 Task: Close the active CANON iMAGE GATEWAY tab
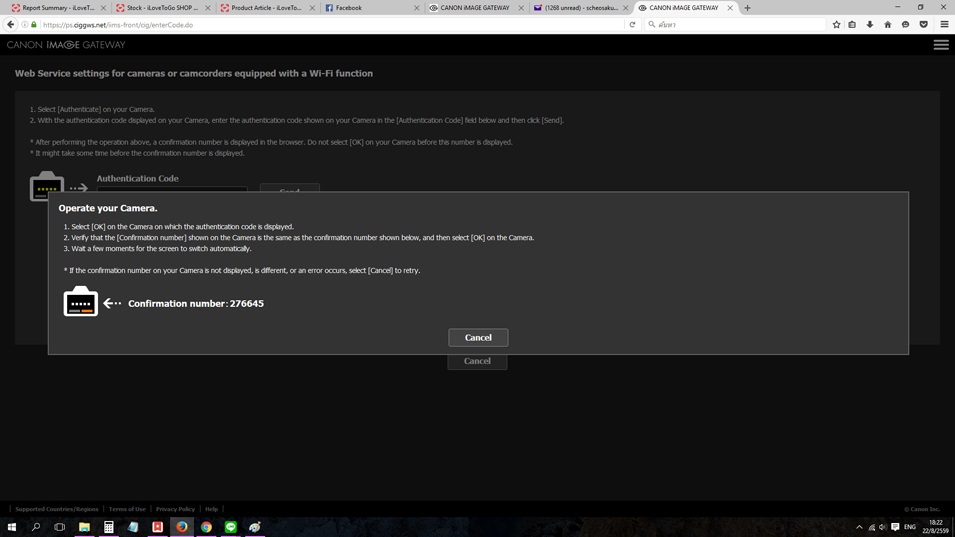coord(730,8)
